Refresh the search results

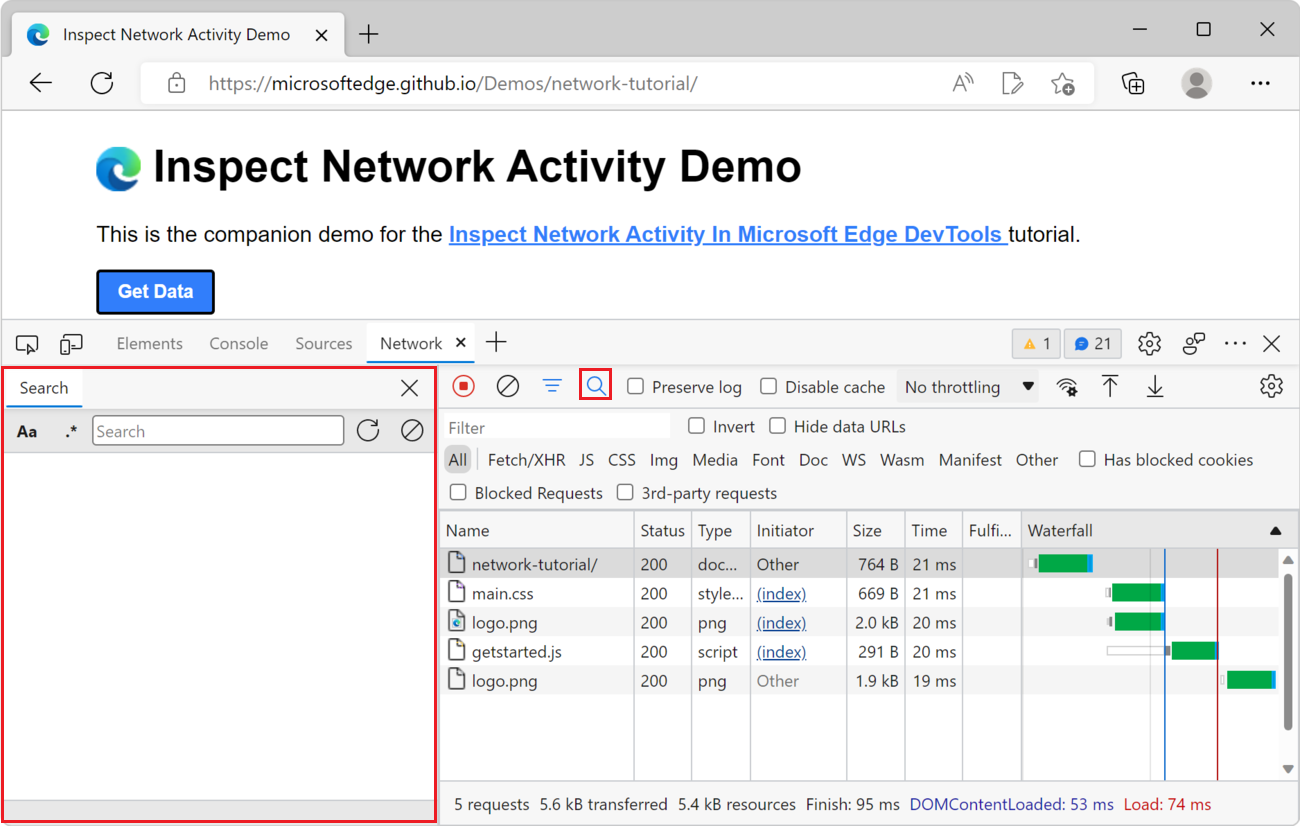click(368, 431)
